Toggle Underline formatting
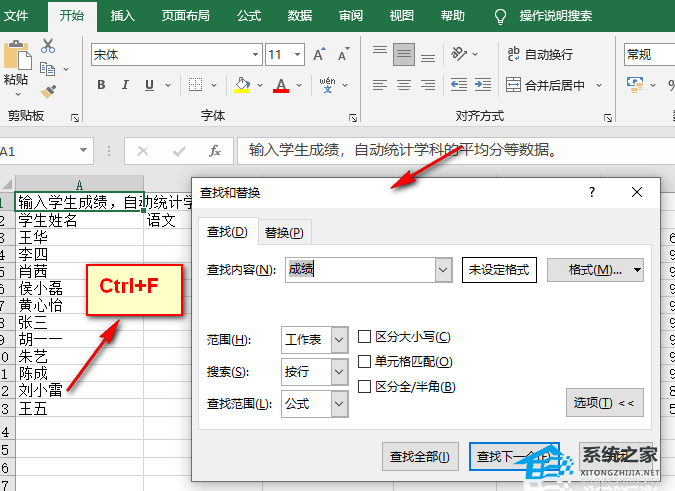 coord(149,85)
